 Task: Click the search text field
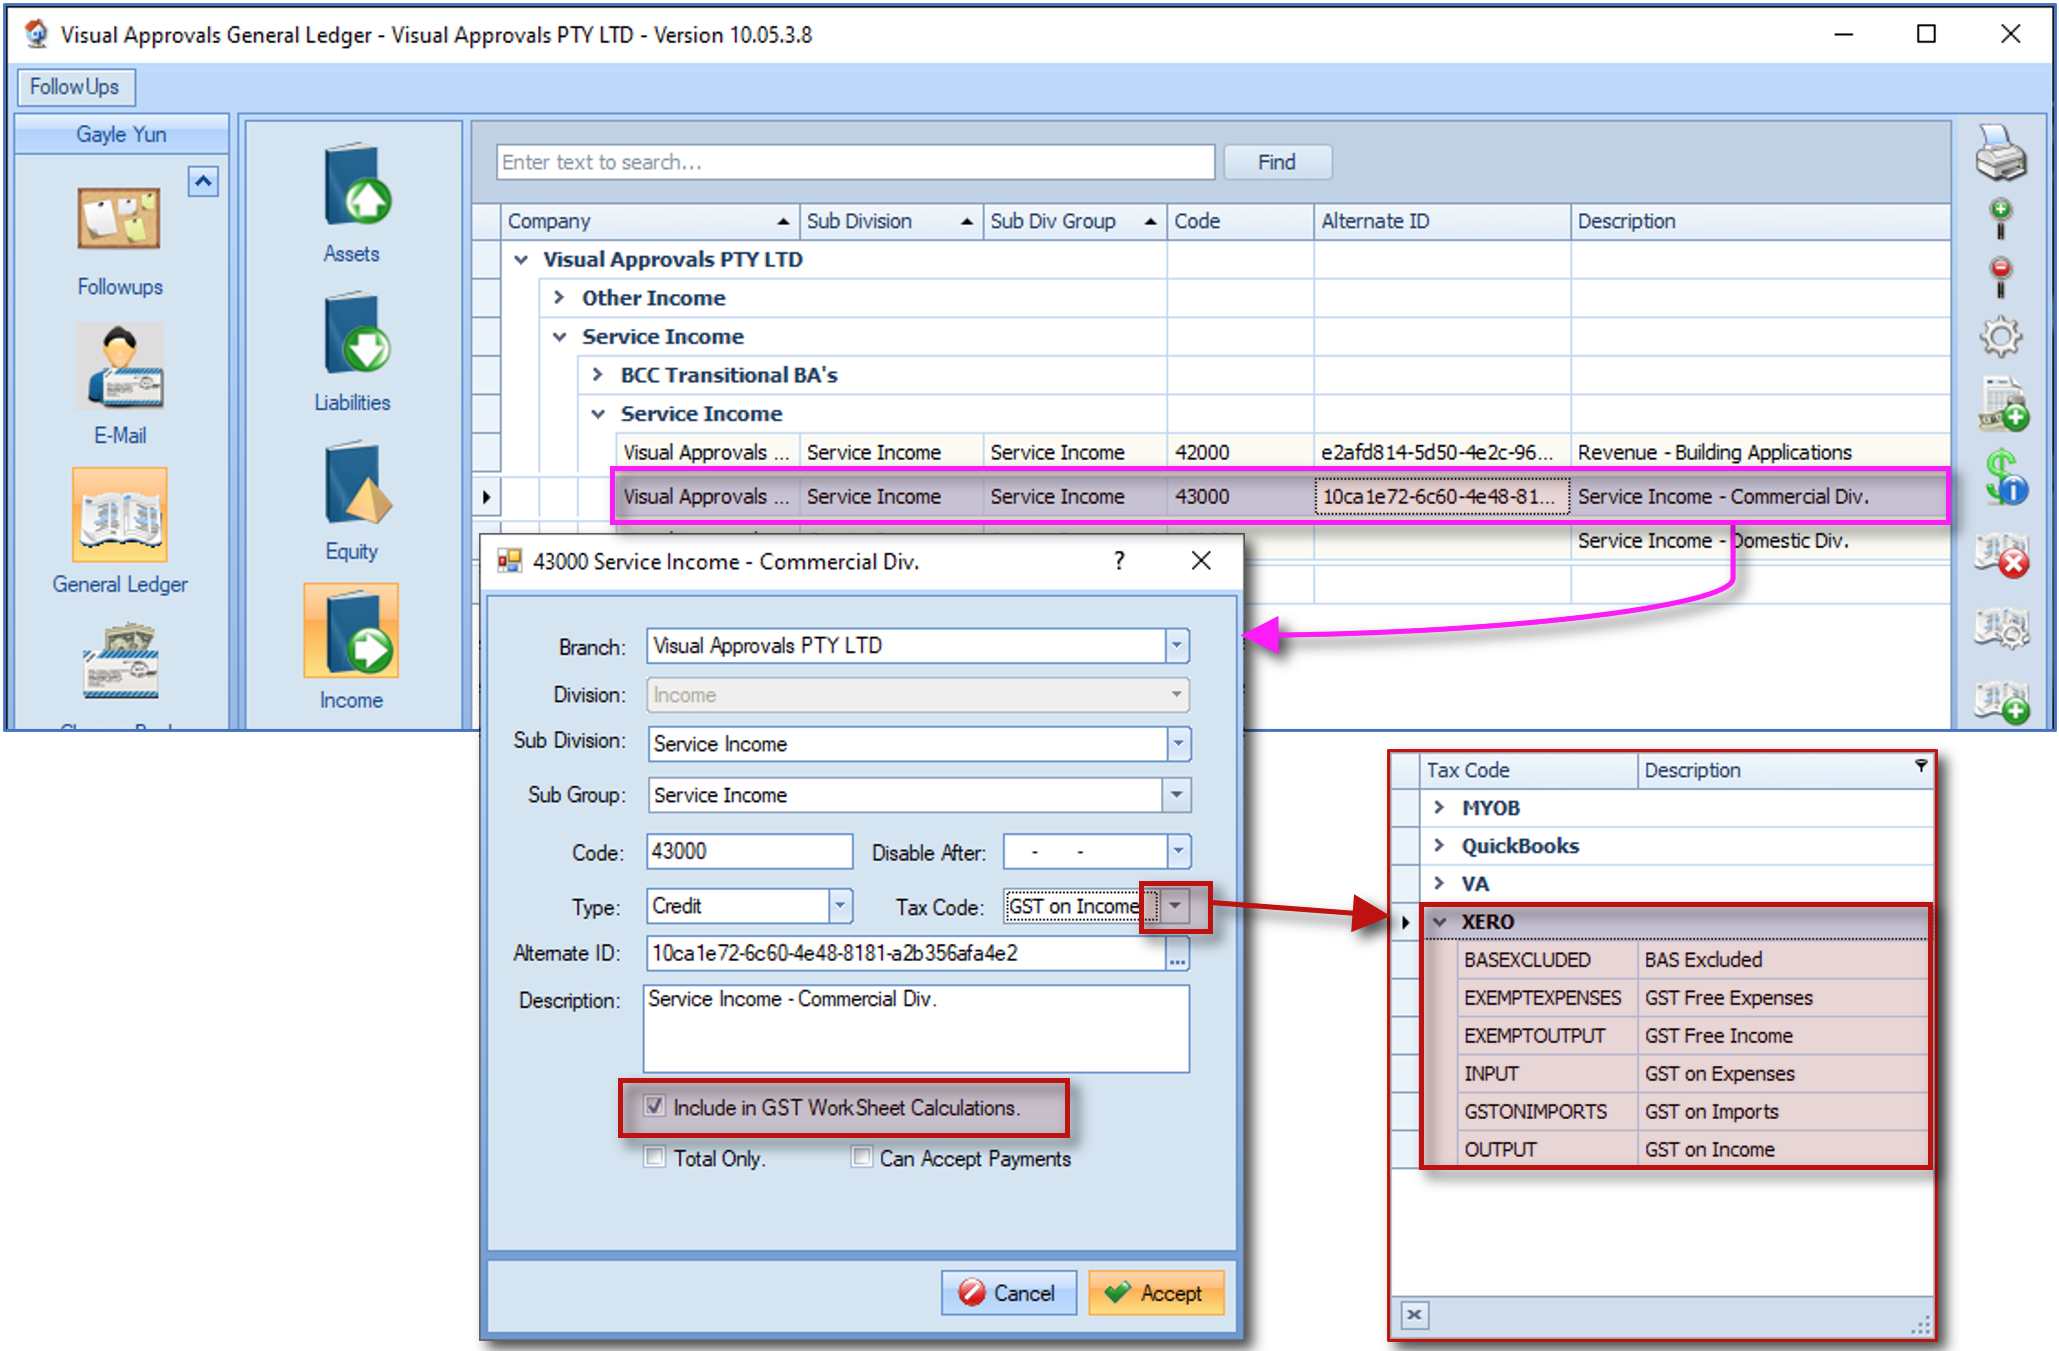855,162
